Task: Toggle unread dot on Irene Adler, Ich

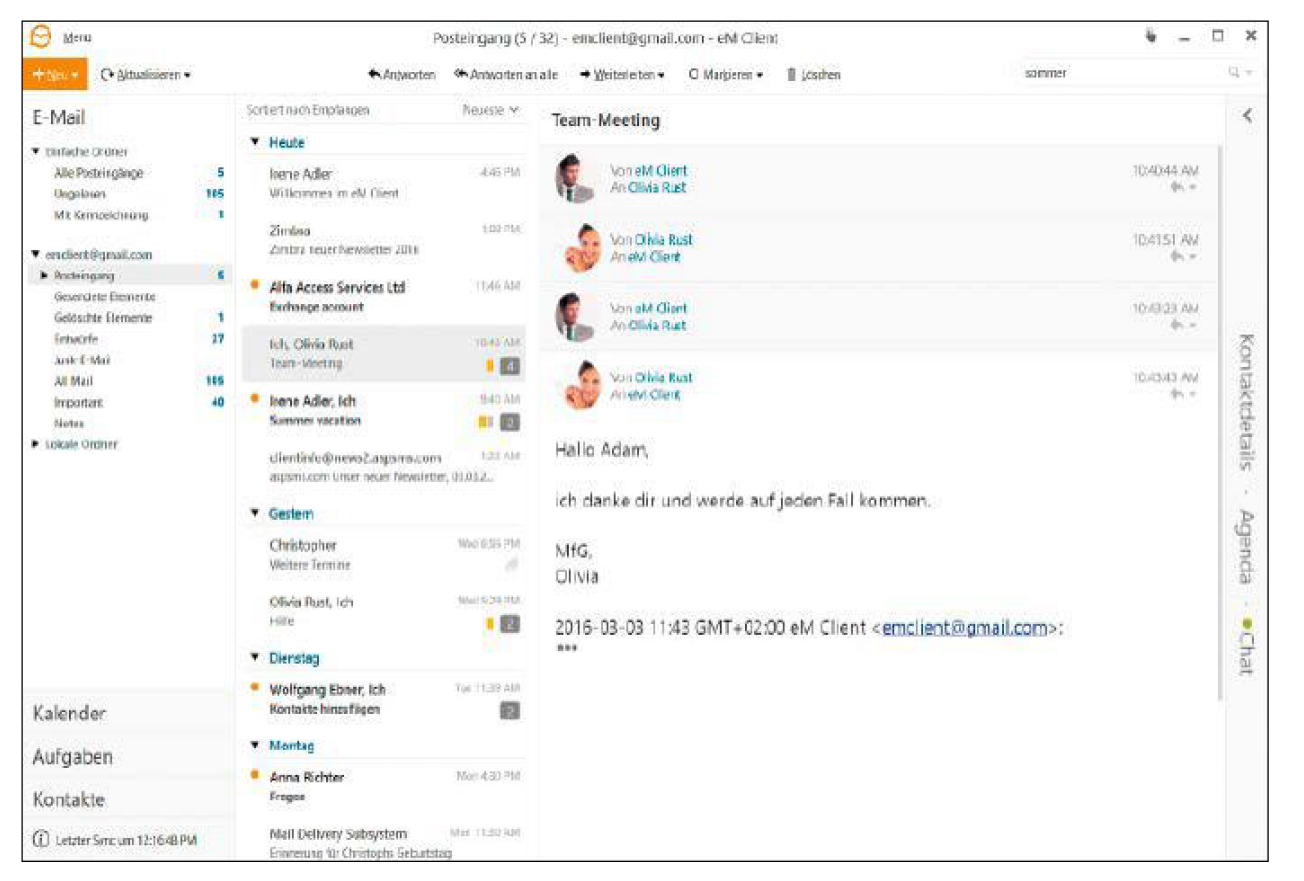Action: tap(255, 400)
